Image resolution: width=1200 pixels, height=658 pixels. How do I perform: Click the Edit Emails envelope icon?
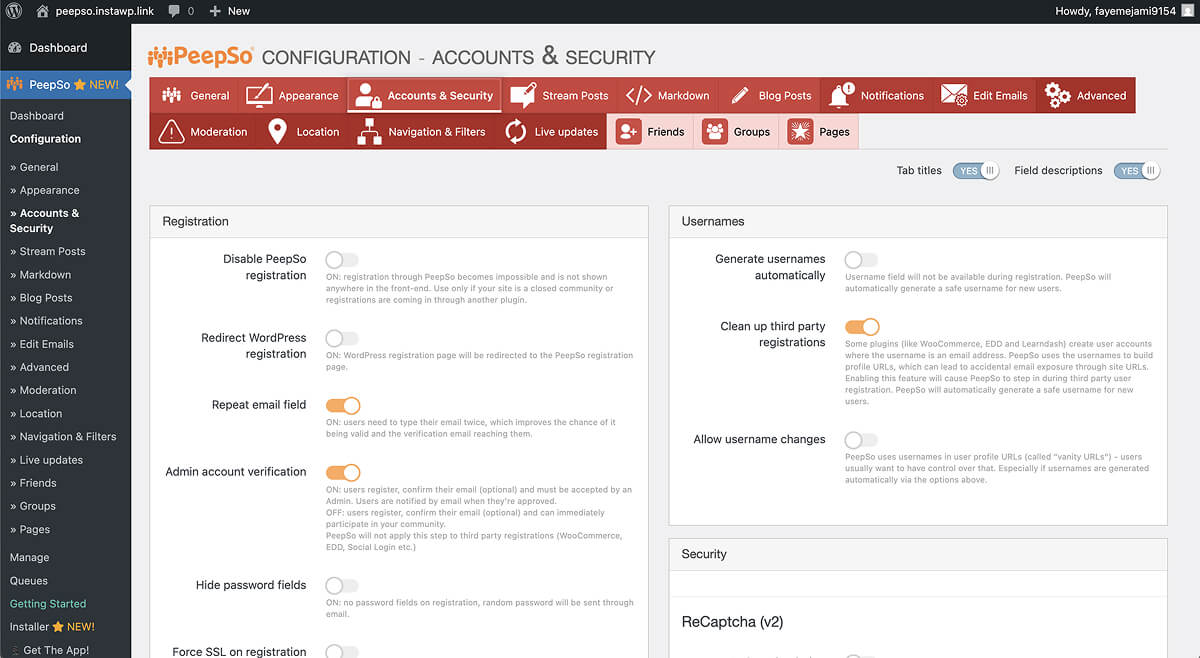pyautogui.click(x=953, y=95)
